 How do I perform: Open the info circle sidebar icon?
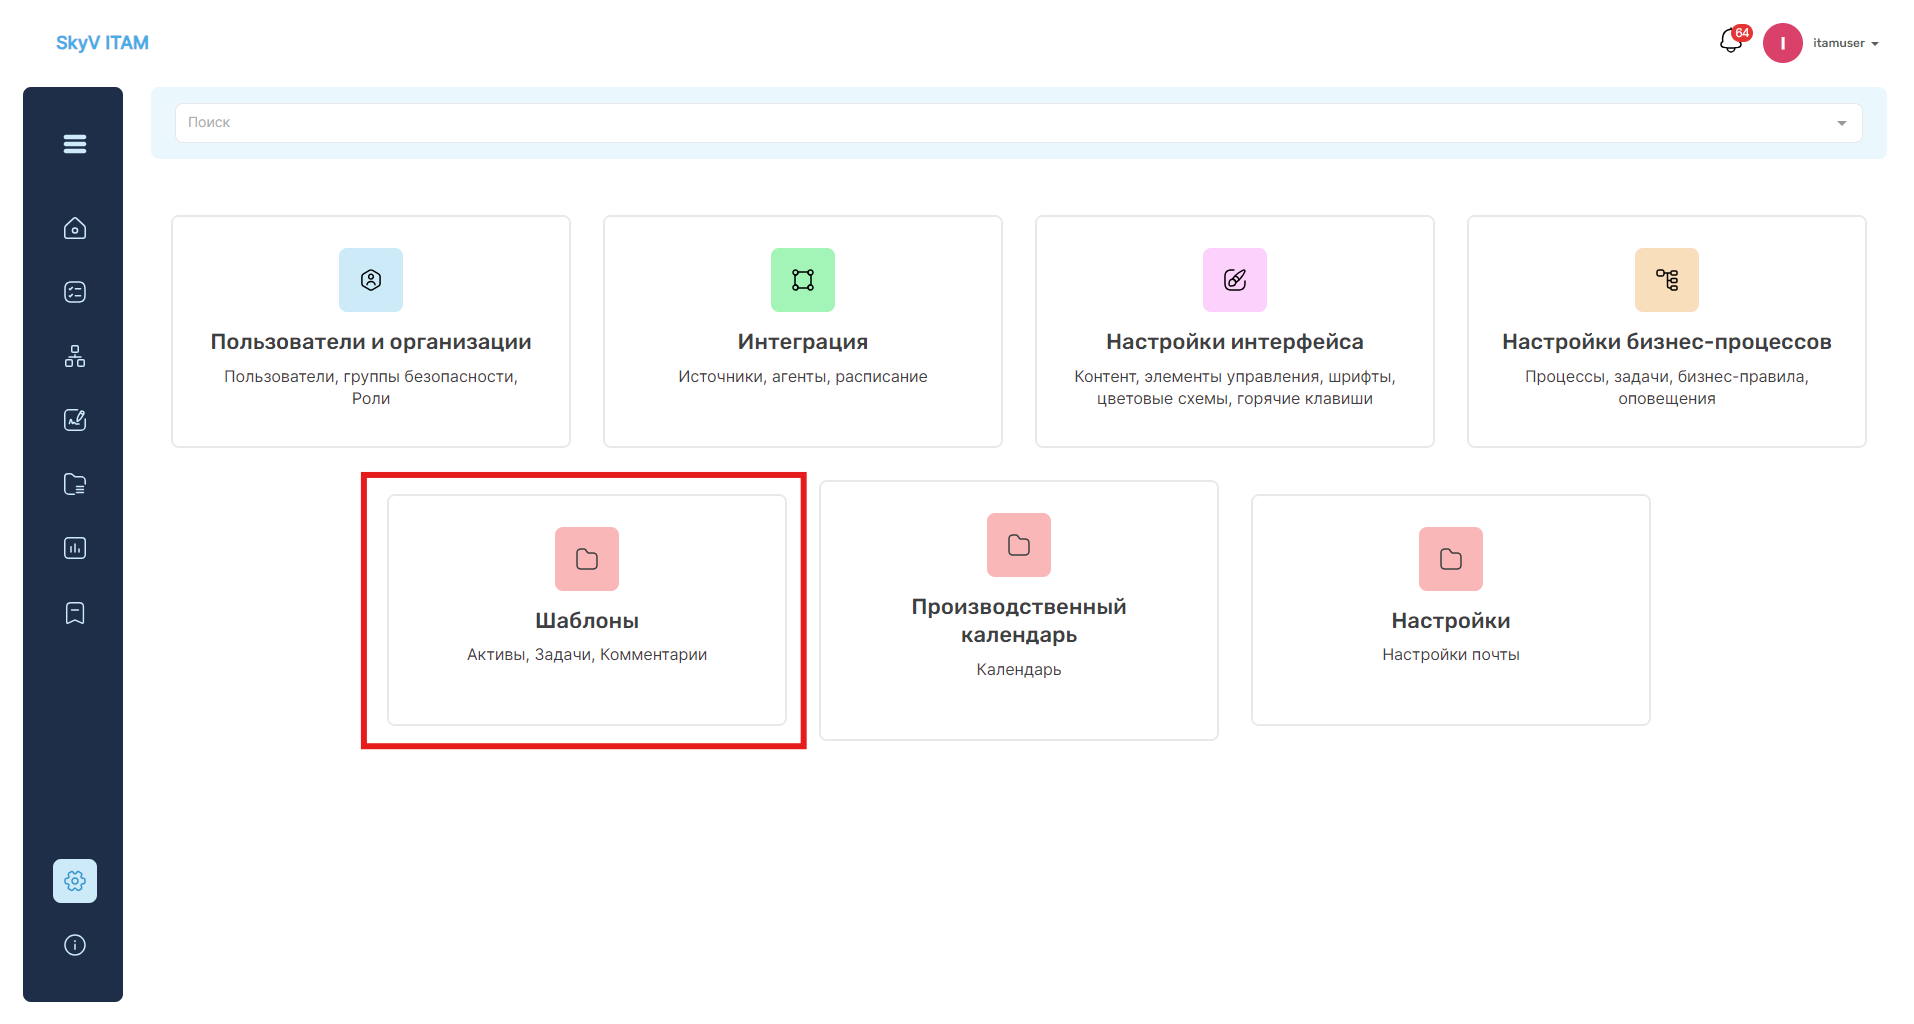click(x=75, y=945)
